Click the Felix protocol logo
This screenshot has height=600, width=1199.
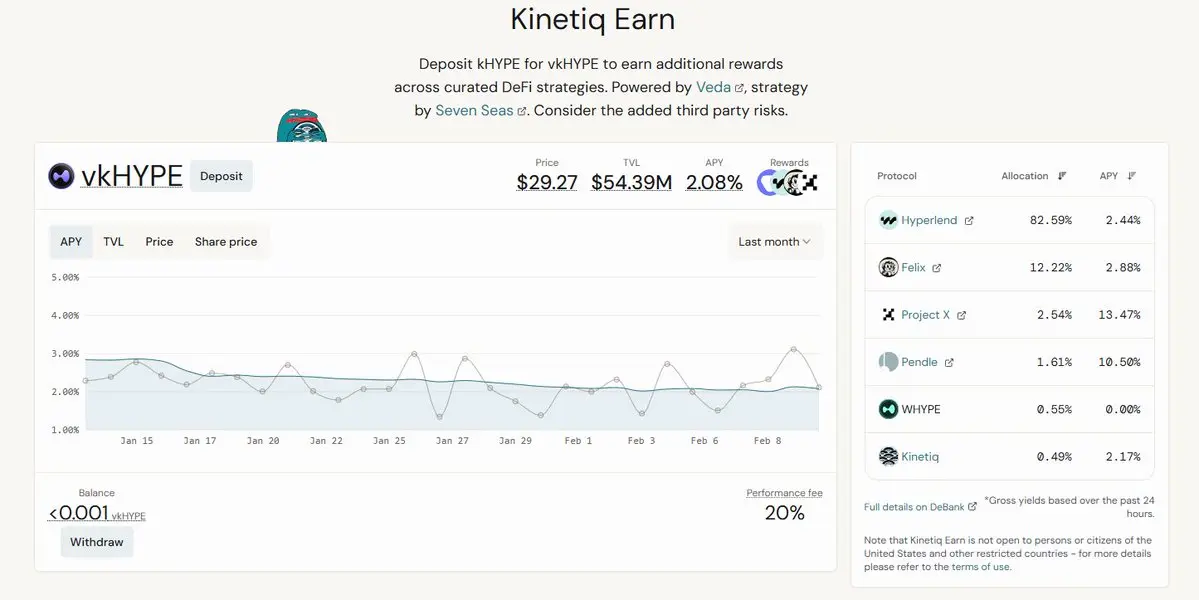point(888,268)
